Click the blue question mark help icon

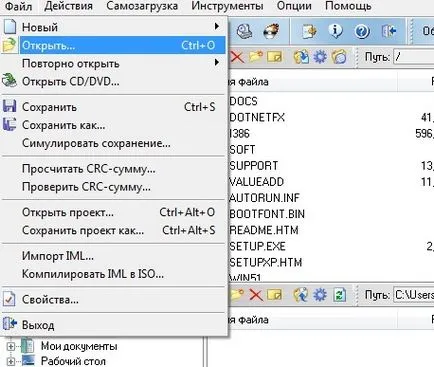[x=362, y=31]
